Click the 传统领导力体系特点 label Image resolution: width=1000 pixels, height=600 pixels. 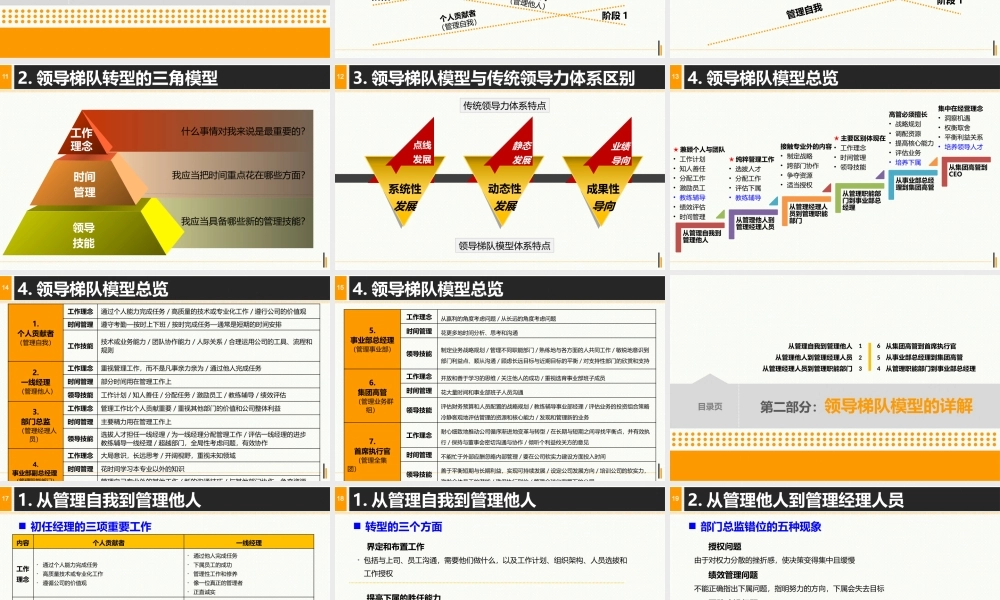click(504, 106)
